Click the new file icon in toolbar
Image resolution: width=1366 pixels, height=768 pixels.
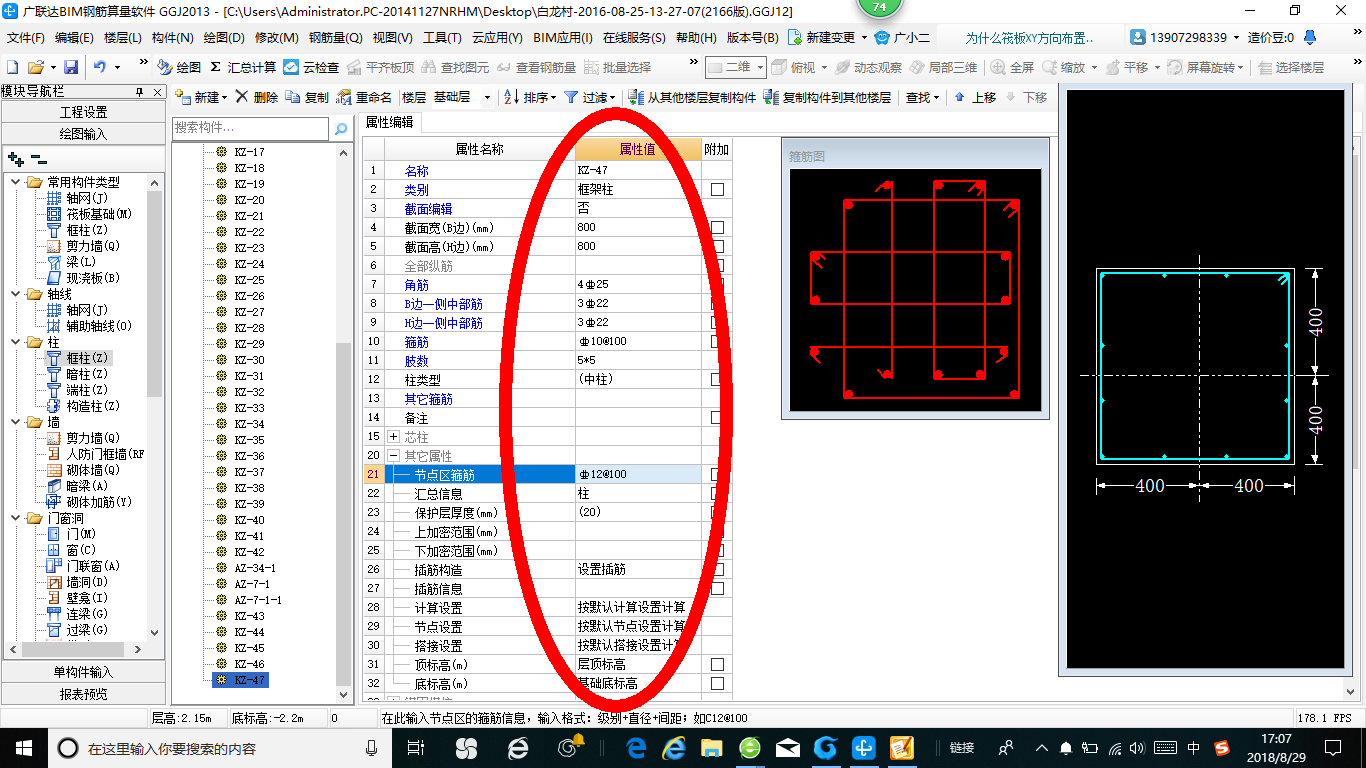12,67
